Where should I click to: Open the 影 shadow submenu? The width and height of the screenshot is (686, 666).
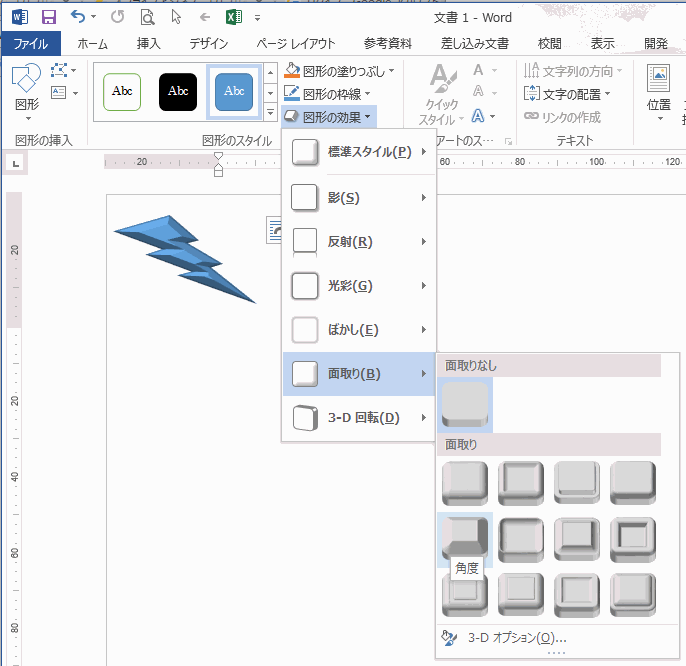(359, 198)
